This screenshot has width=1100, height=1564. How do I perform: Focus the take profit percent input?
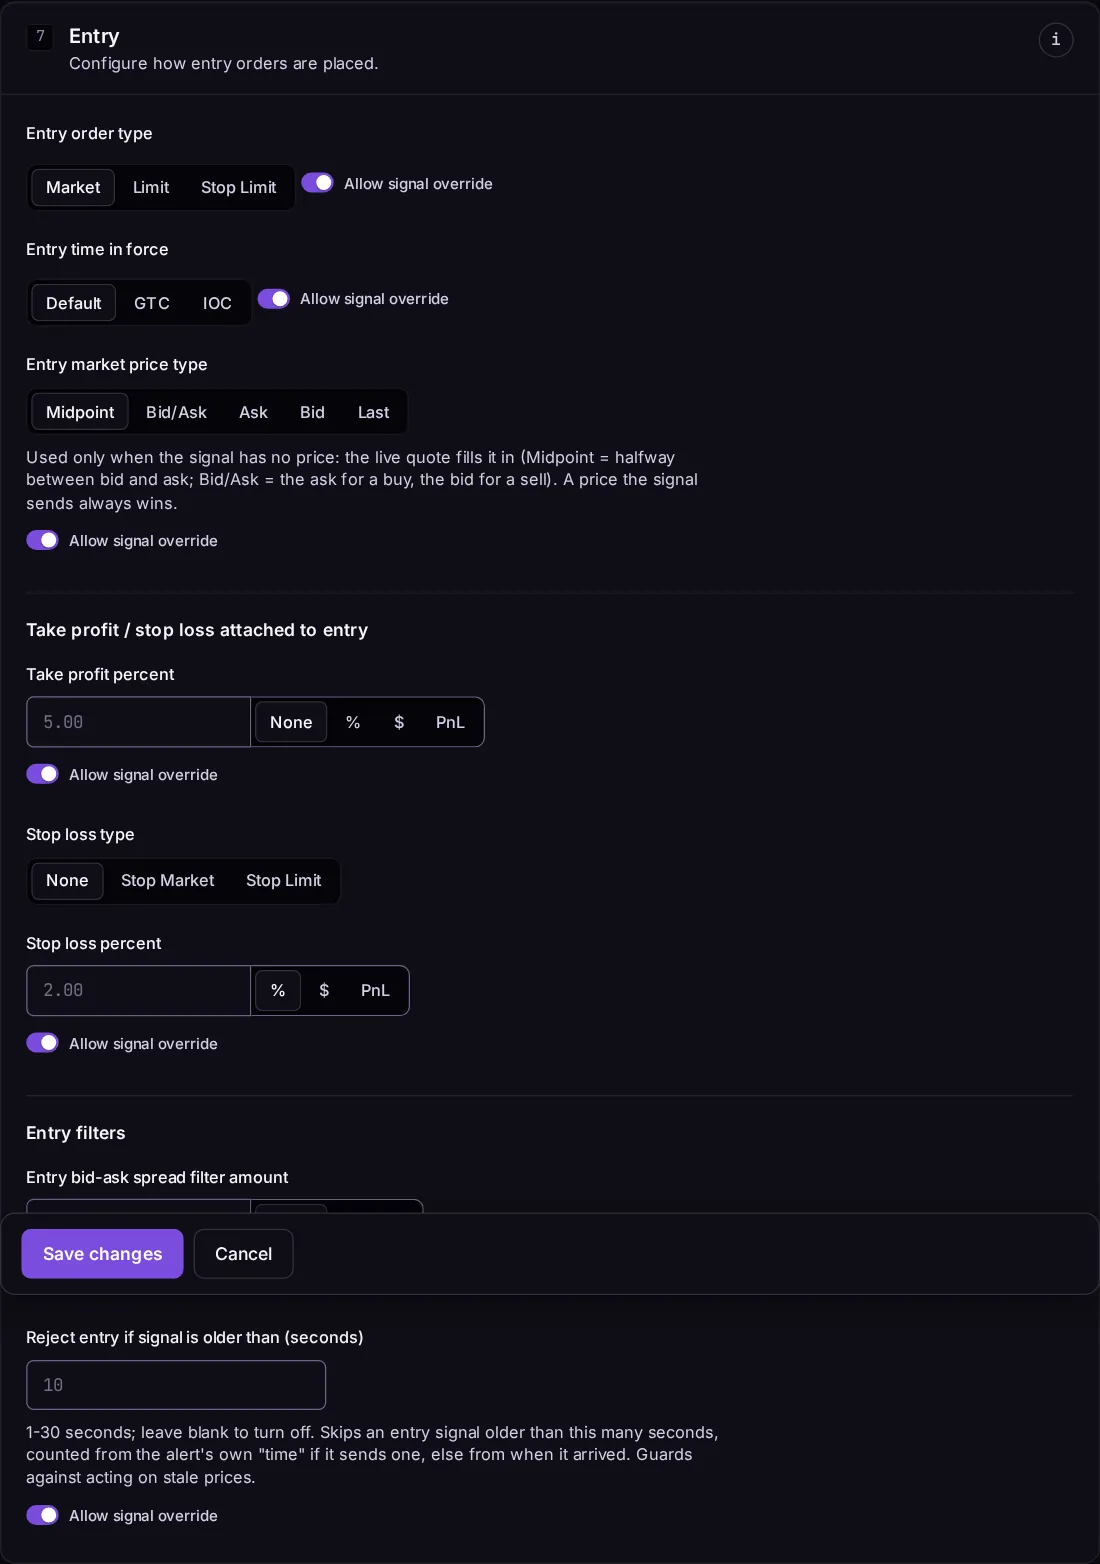[x=139, y=722]
